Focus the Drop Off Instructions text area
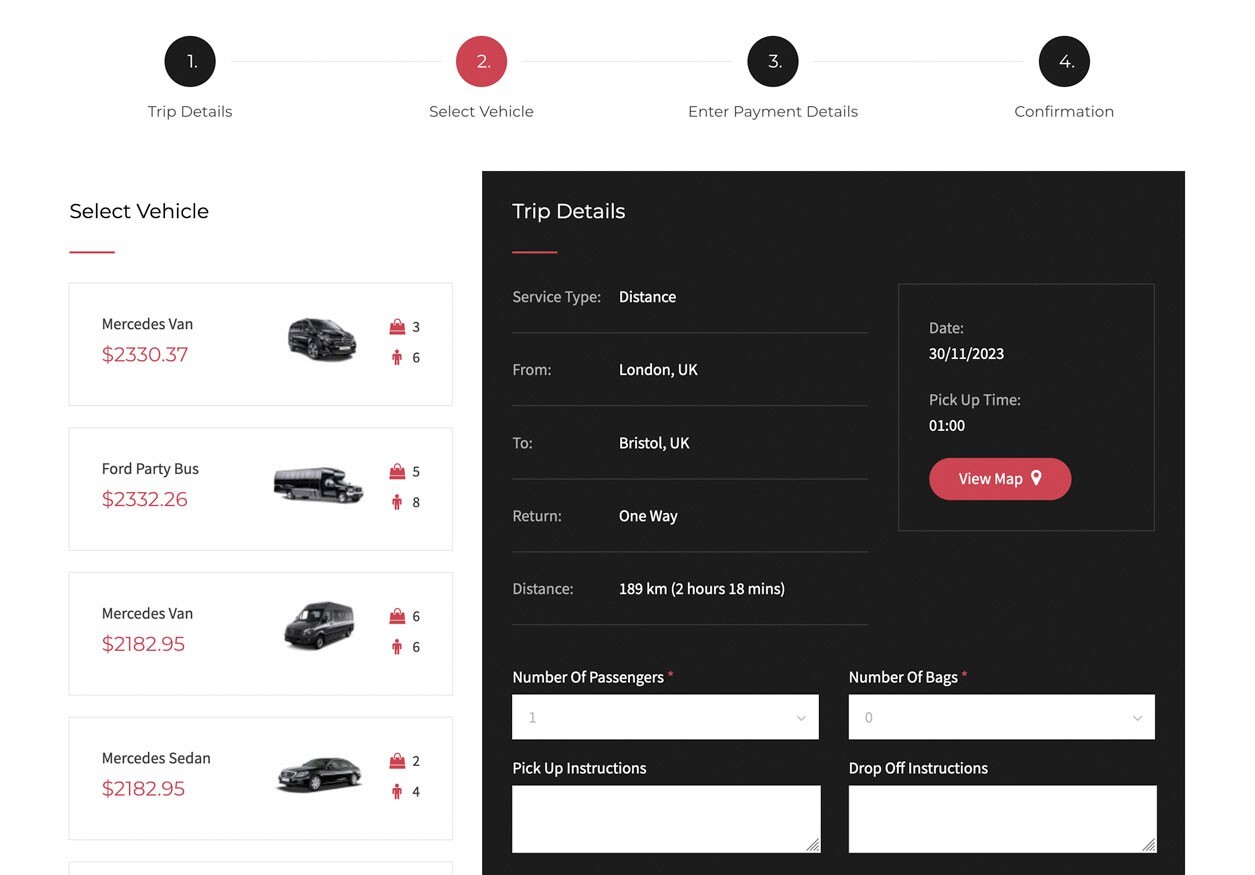The image size is (1255, 875). (1003, 819)
